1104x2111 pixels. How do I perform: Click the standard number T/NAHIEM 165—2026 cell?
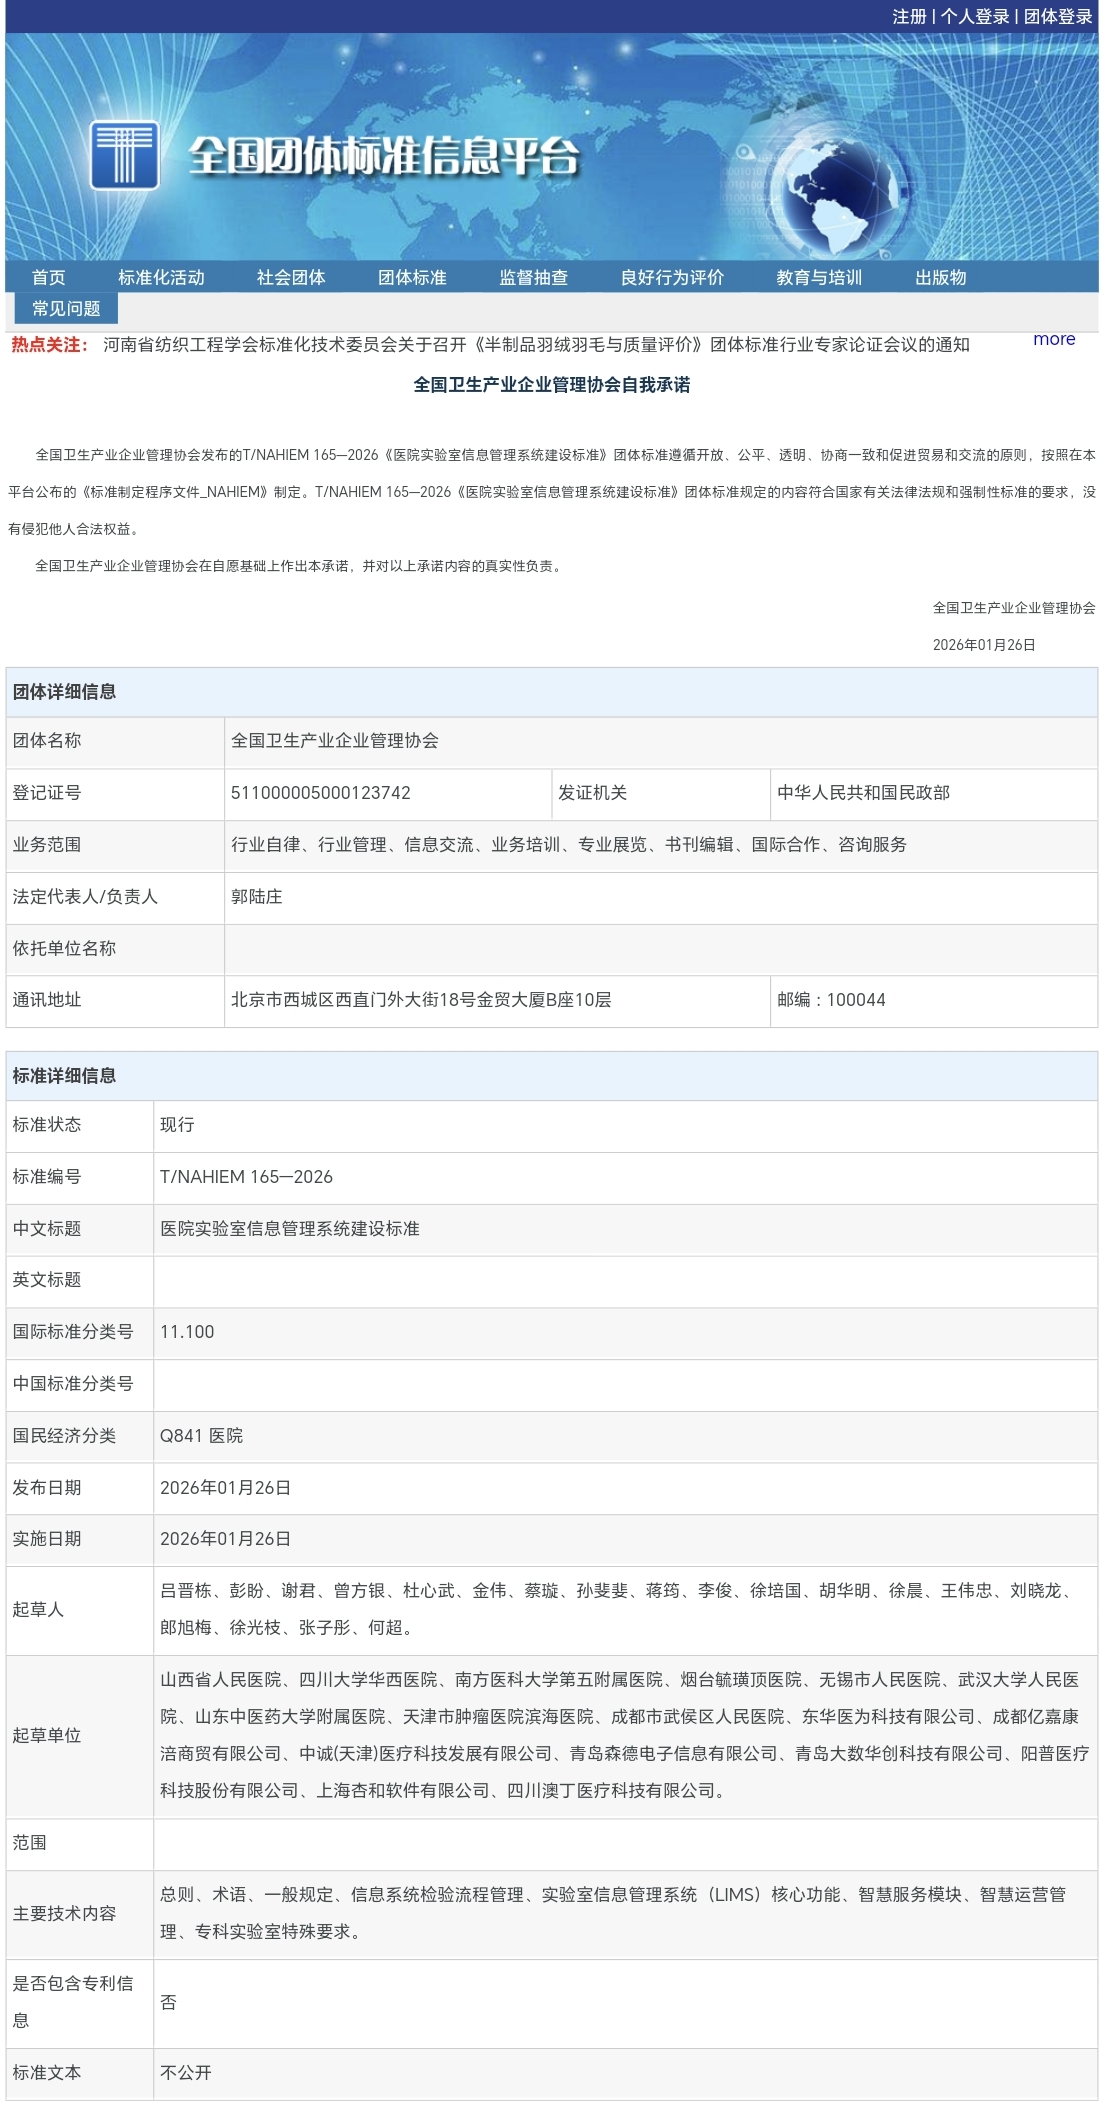click(246, 1177)
